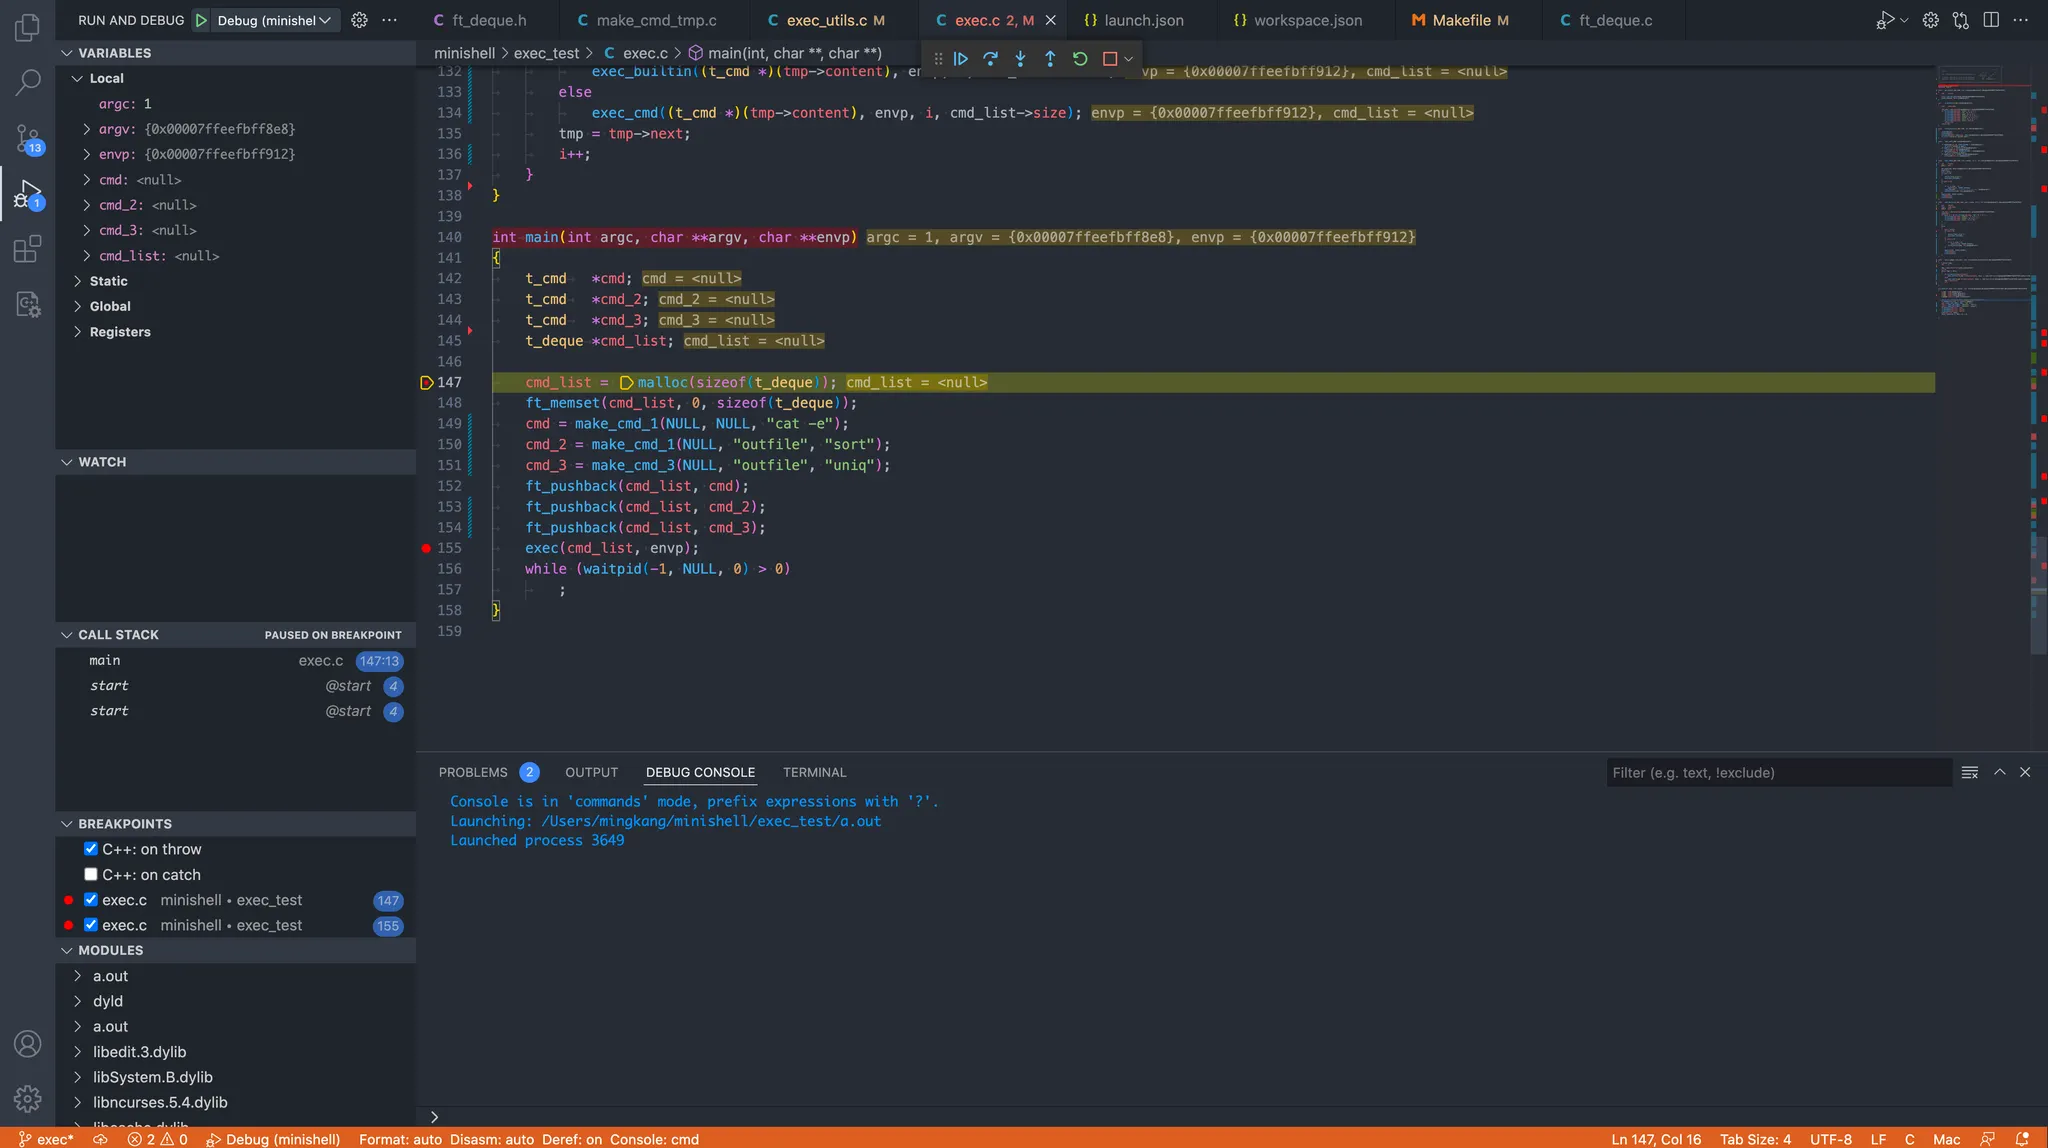This screenshot has height=1148, width=2048.
Task: Expand the argv variable in Local
Action: [x=87, y=129]
